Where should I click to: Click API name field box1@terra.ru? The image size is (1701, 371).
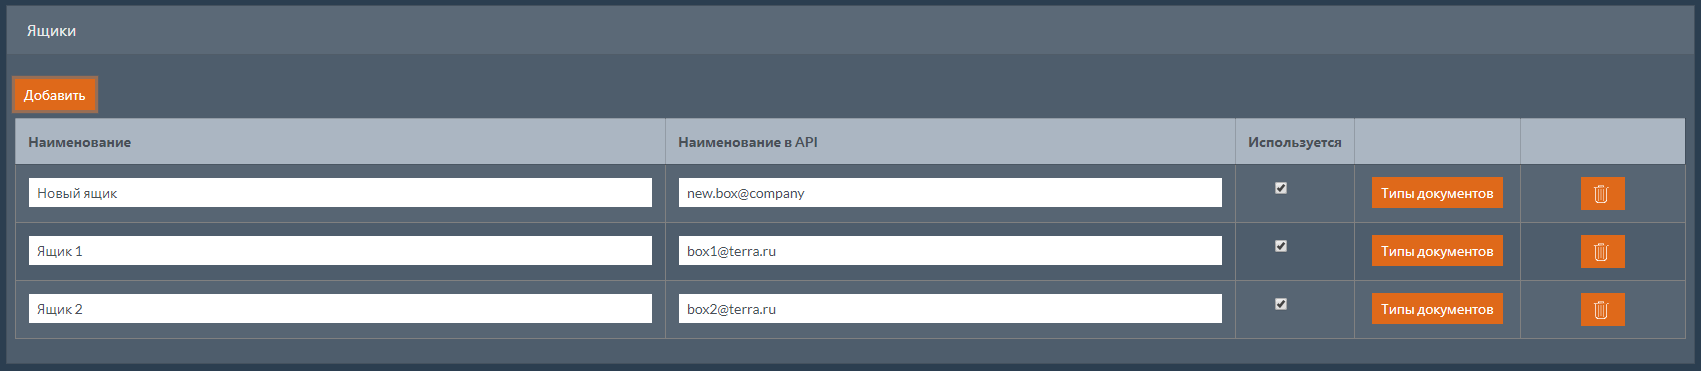pos(950,251)
